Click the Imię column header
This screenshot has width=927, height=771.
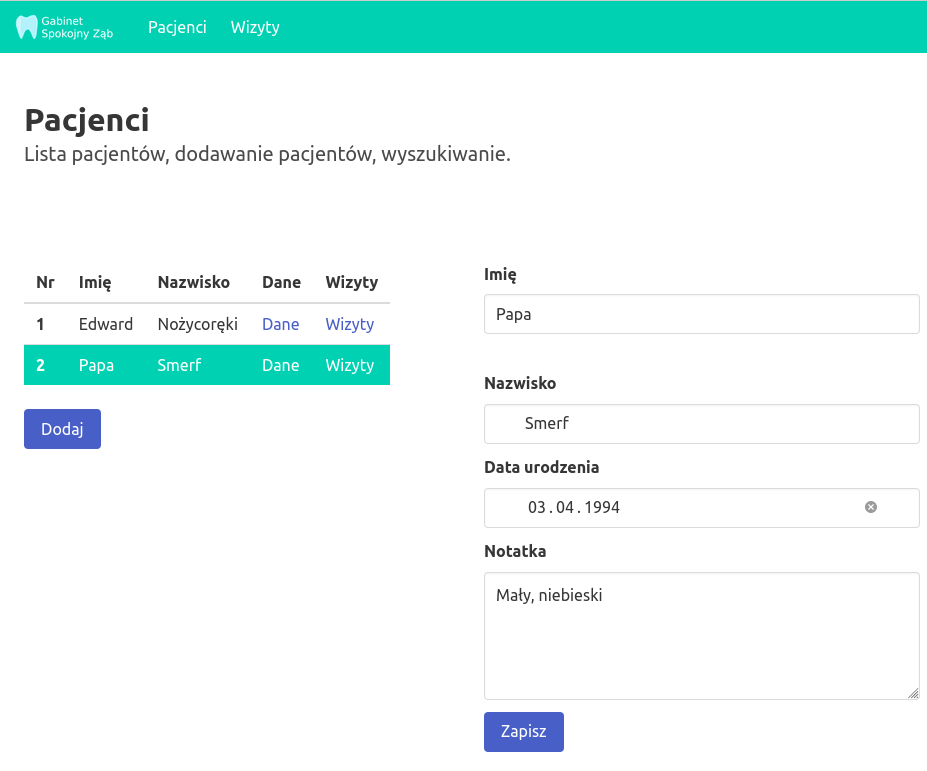click(x=95, y=282)
